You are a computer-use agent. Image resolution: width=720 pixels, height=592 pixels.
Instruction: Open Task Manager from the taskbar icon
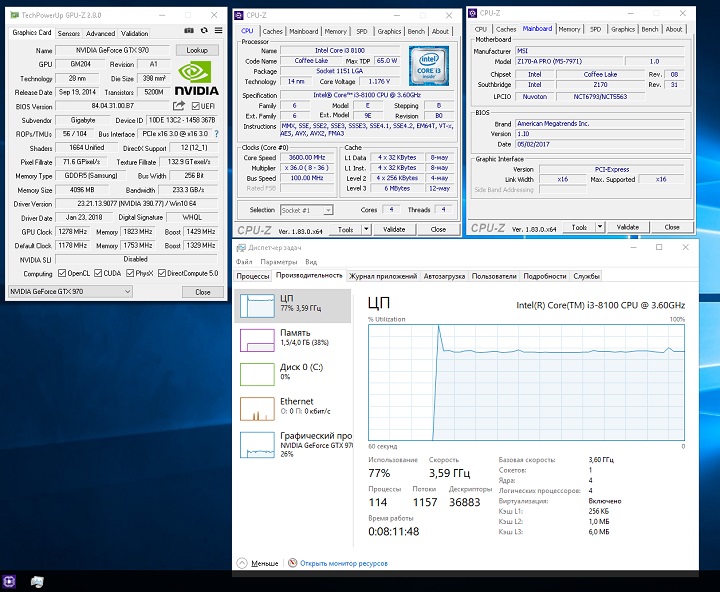tap(37, 581)
